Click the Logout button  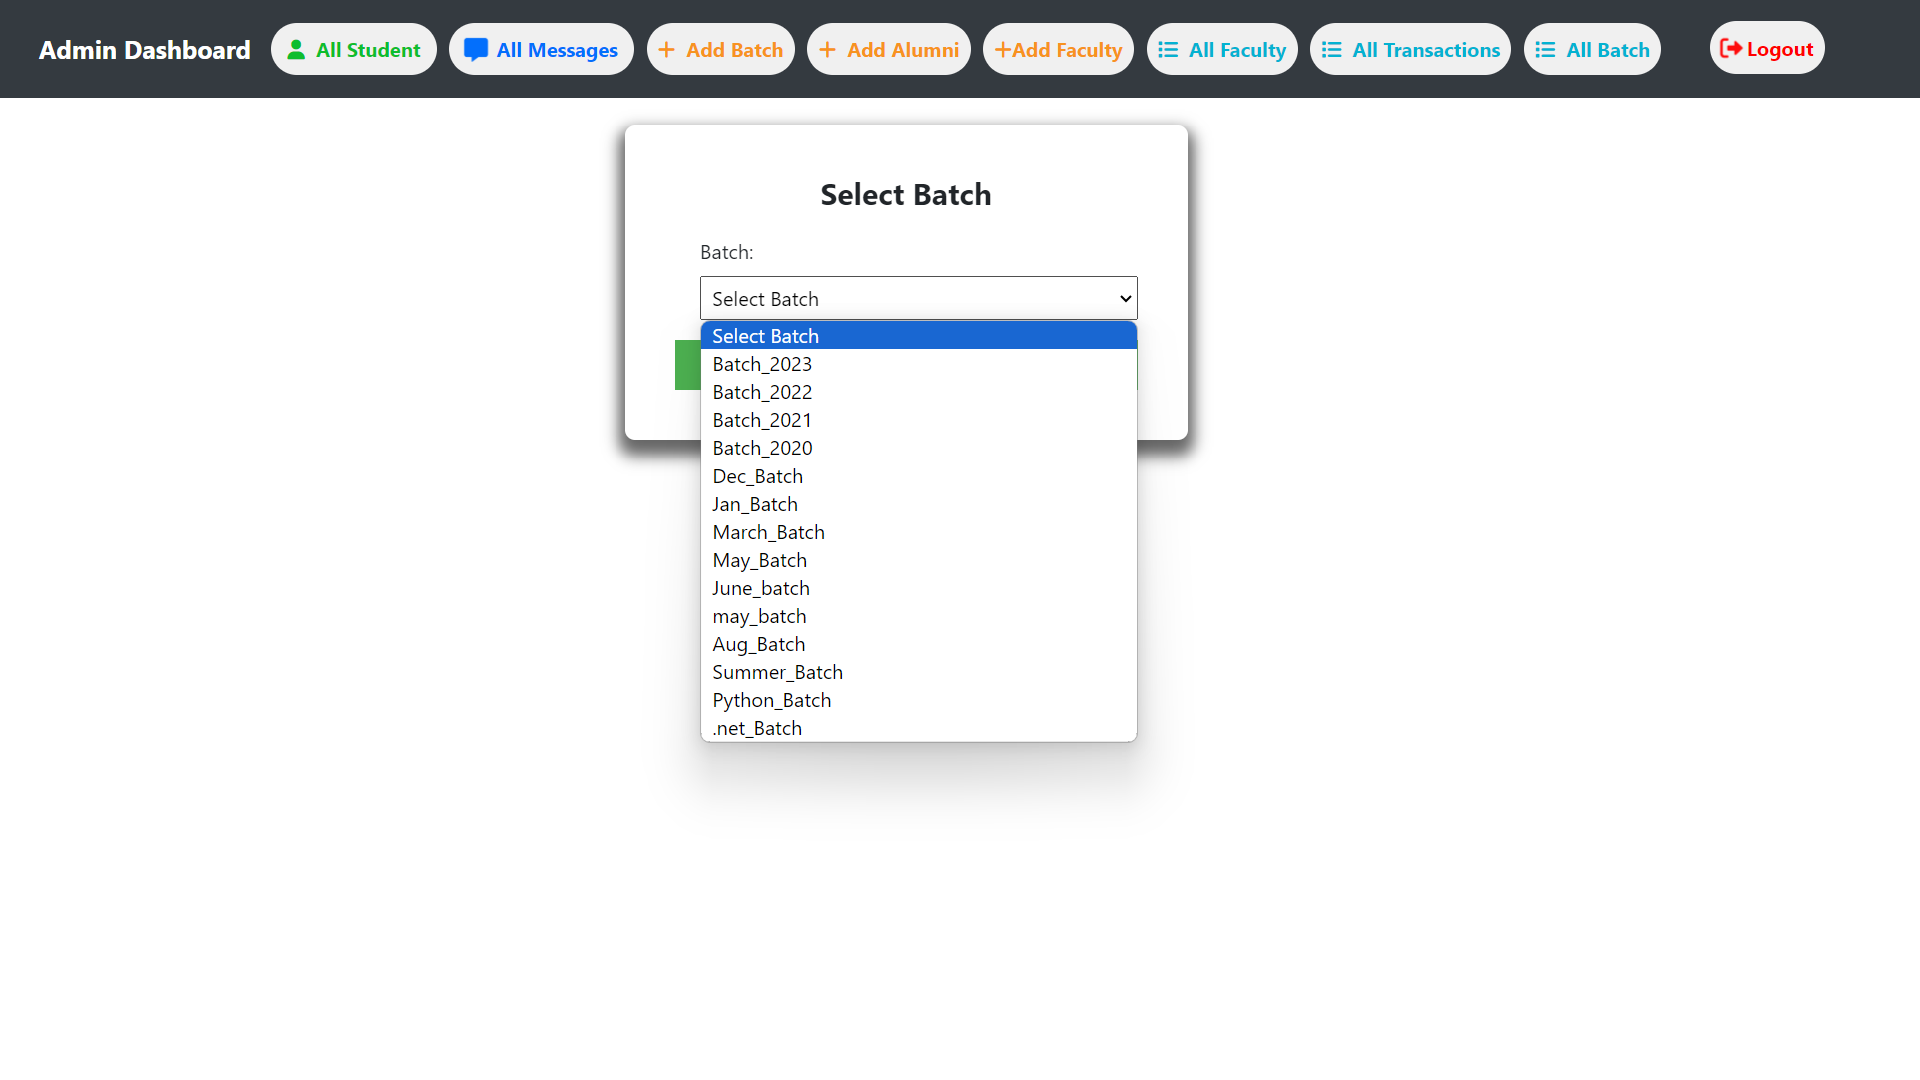1766,47
